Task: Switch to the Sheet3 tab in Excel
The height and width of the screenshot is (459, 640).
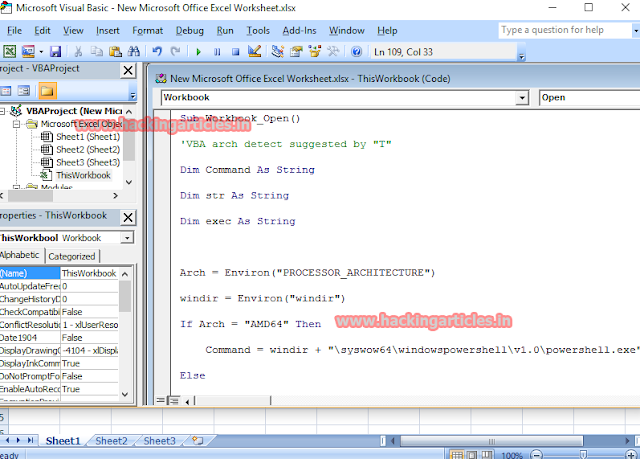Action: (x=159, y=441)
